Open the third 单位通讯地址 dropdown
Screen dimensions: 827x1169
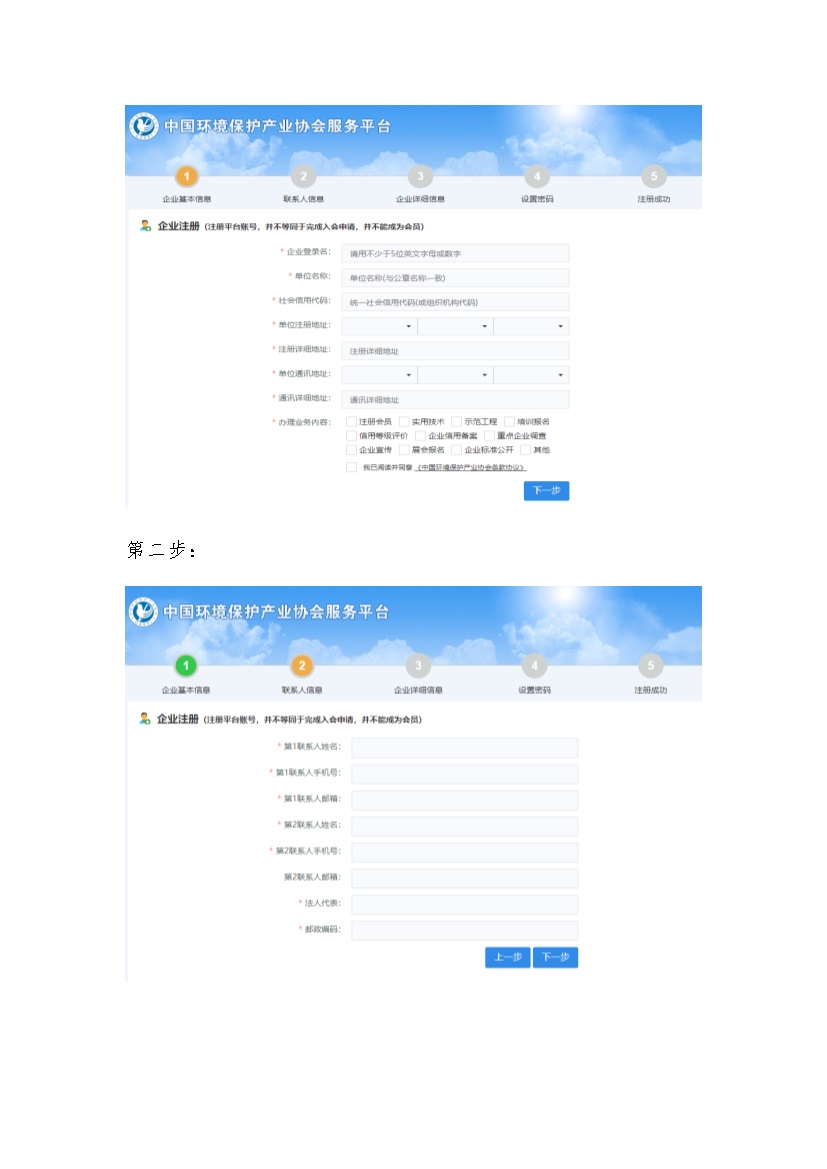pos(531,375)
